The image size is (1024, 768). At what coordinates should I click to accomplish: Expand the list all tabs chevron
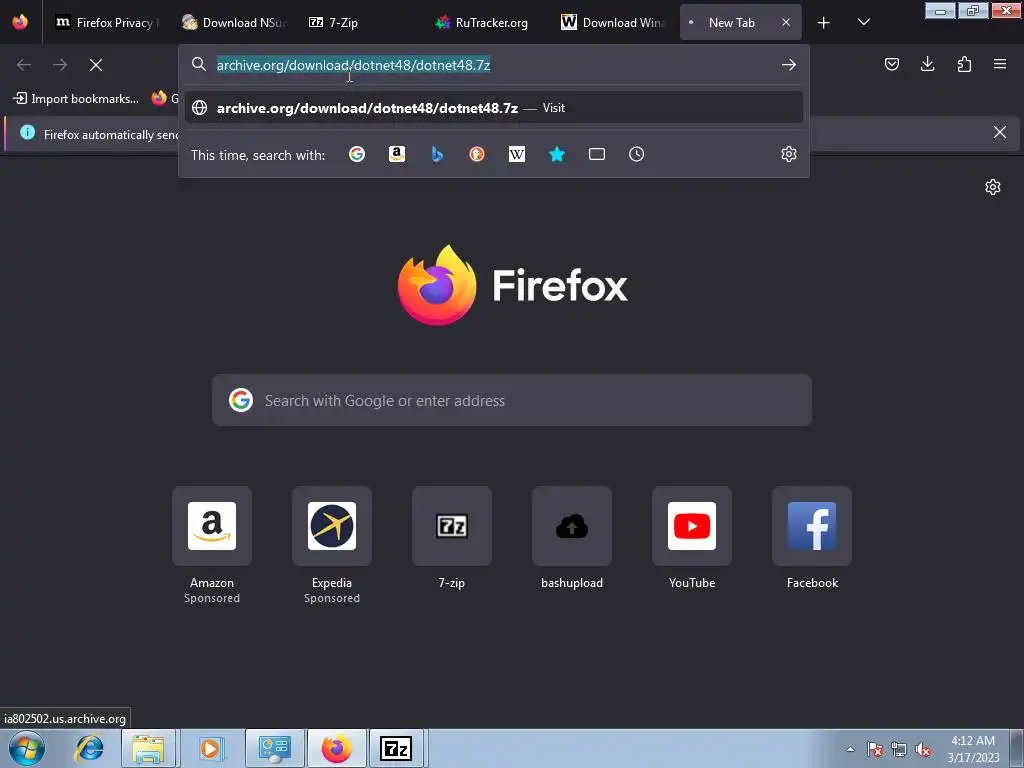(x=864, y=23)
